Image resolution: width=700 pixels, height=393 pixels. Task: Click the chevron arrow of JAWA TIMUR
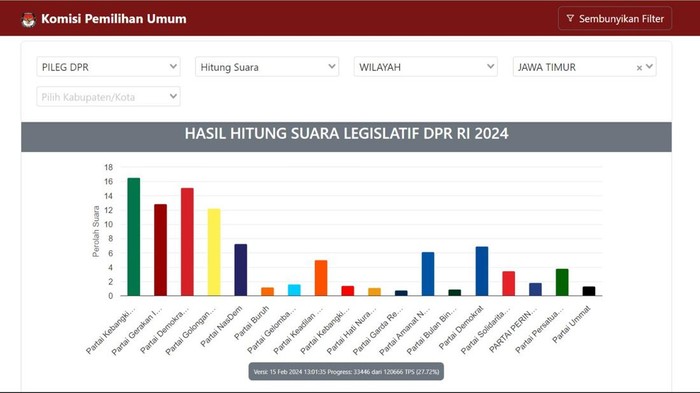(650, 67)
